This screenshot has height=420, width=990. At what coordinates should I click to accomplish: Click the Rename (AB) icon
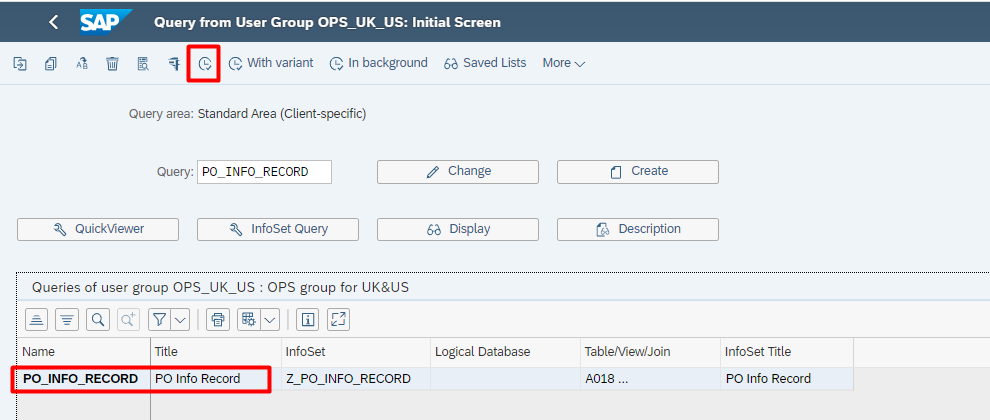[81, 63]
